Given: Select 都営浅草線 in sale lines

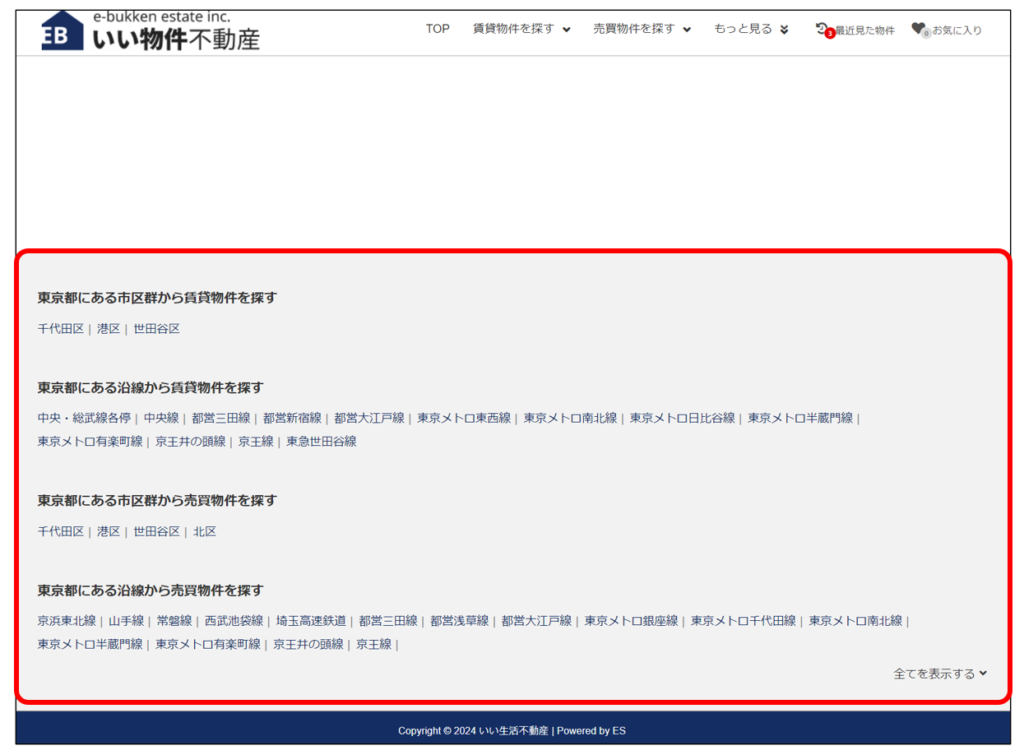Looking at the screenshot, I should click(x=459, y=621).
